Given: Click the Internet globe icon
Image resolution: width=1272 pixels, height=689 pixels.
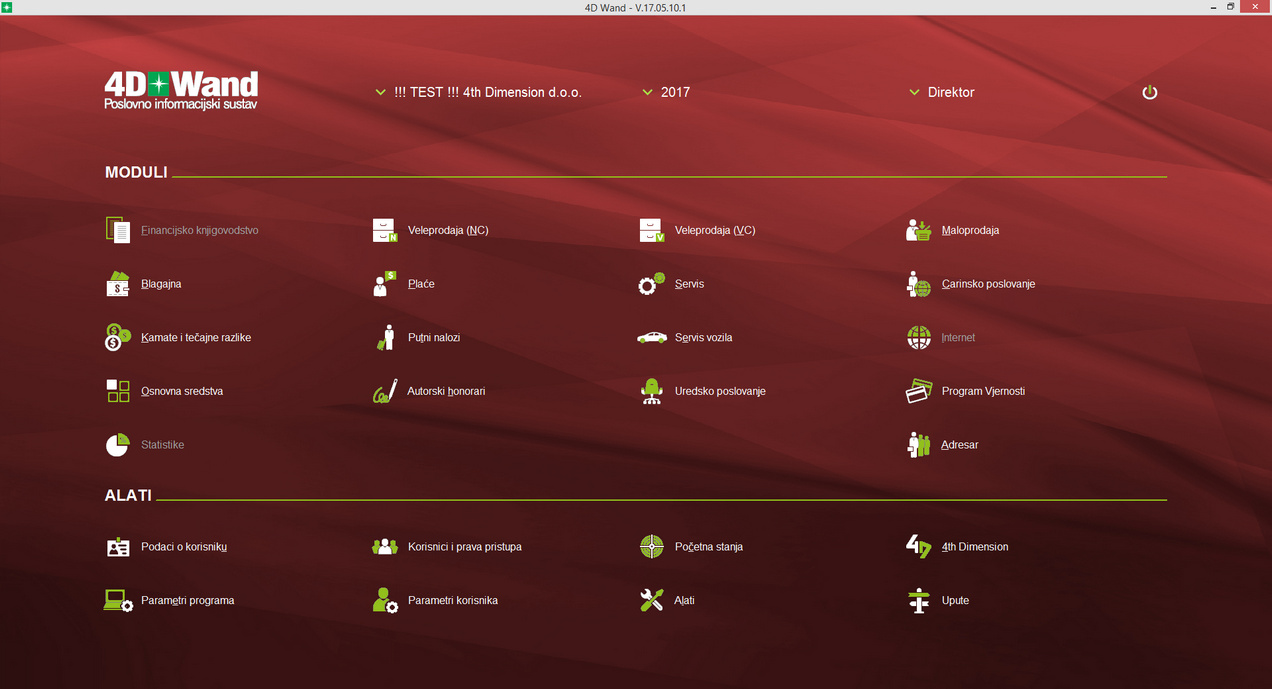Looking at the screenshot, I should (919, 337).
